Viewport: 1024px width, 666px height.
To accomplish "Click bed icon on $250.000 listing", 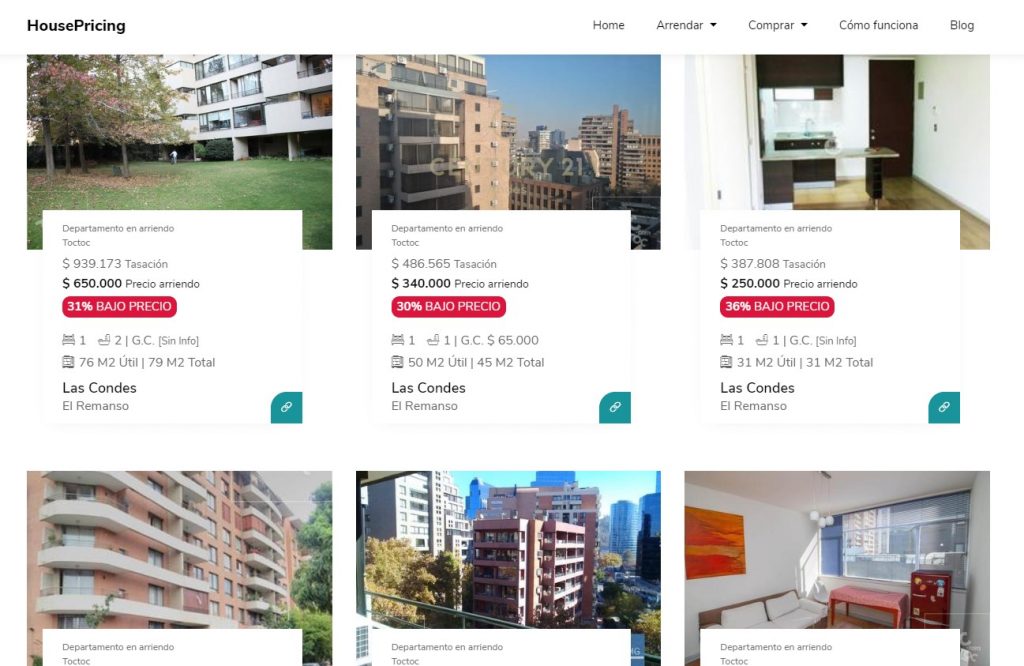I will pos(726,340).
